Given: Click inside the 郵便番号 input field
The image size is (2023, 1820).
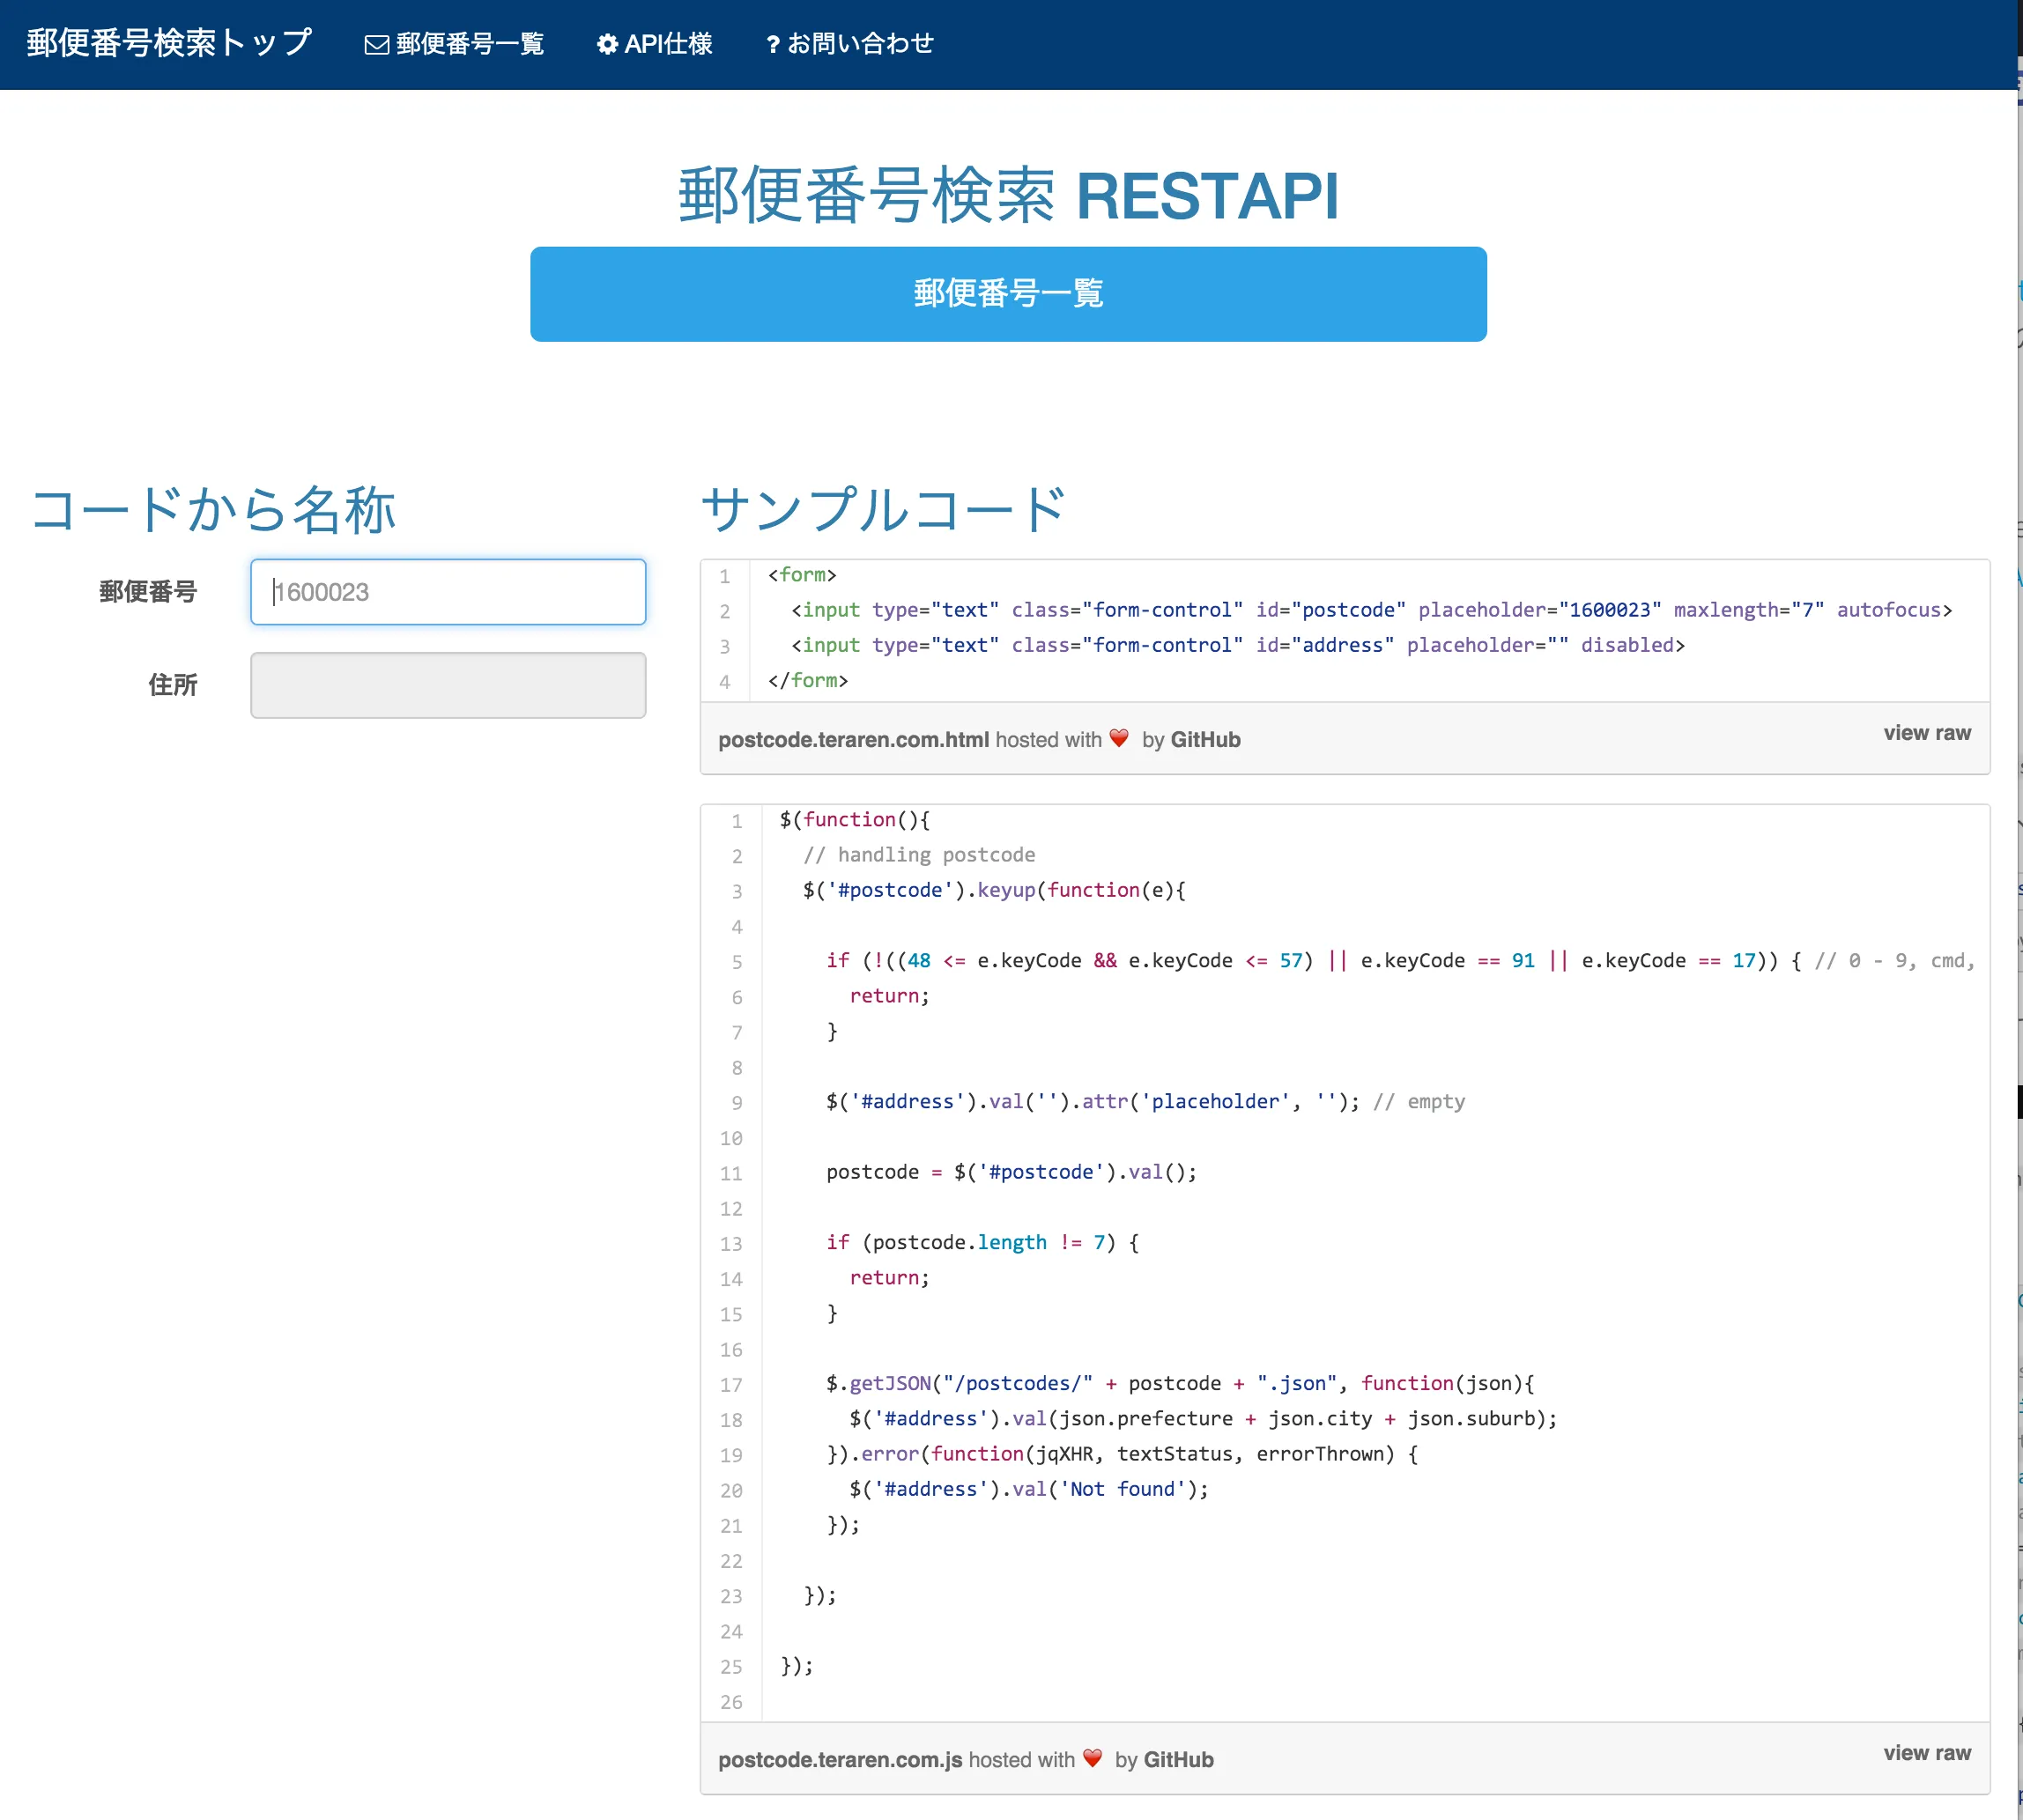Looking at the screenshot, I should pos(447,592).
